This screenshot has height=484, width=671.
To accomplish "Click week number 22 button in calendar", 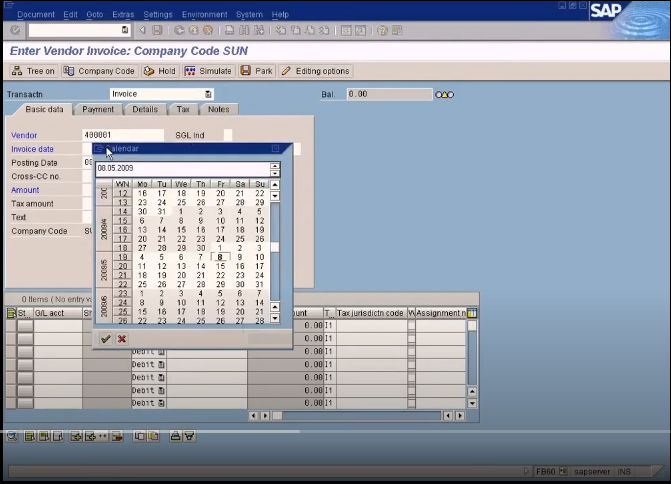I will (122, 285).
